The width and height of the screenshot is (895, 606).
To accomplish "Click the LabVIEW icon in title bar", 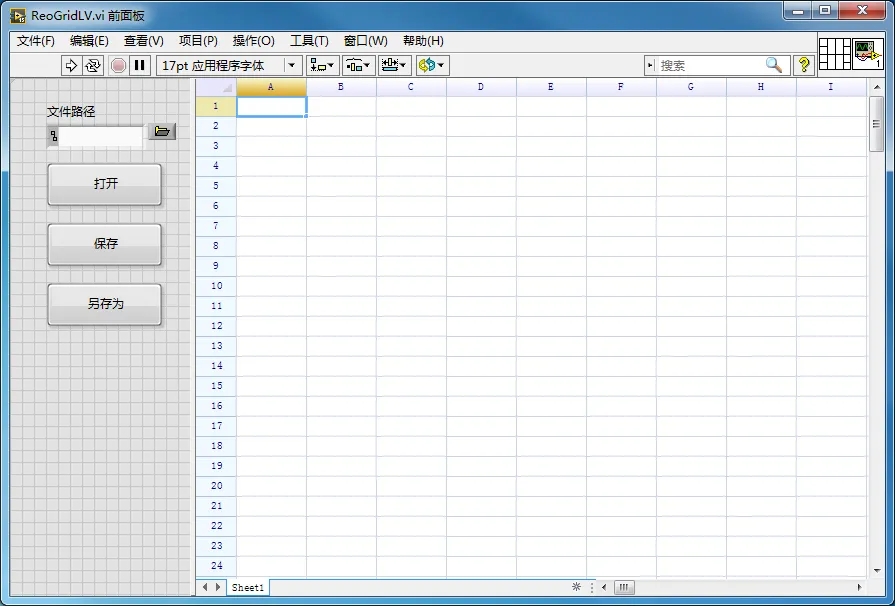I will [18, 15].
